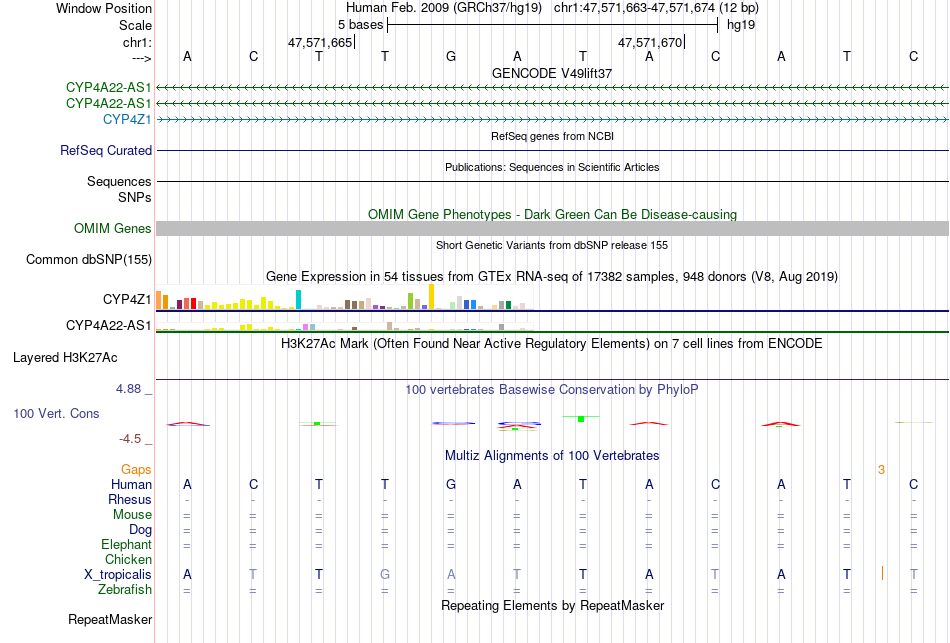Click the gray OMIM Genes bar
Image resolution: width=950 pixels, height=643 pixels.
[x=553, y=228]
